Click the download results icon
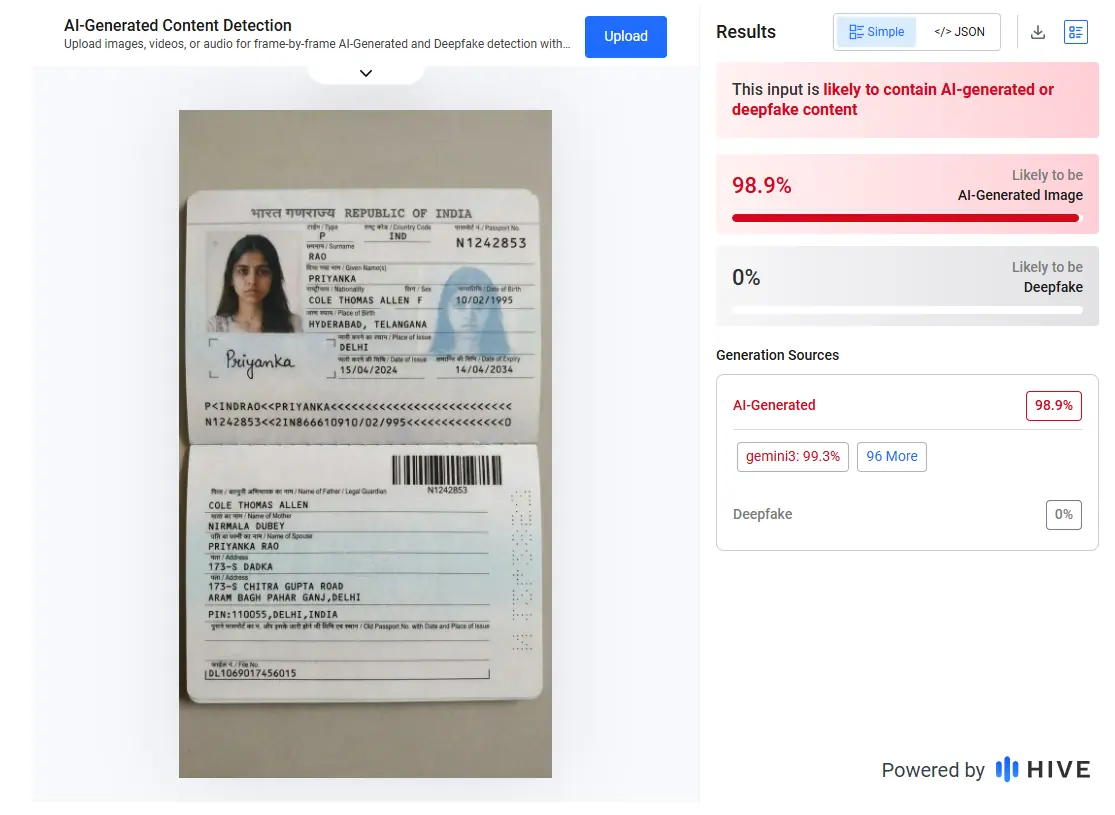Viewport: 1115px width, 815px height. pyautogui.click(x=1037, y=32)
